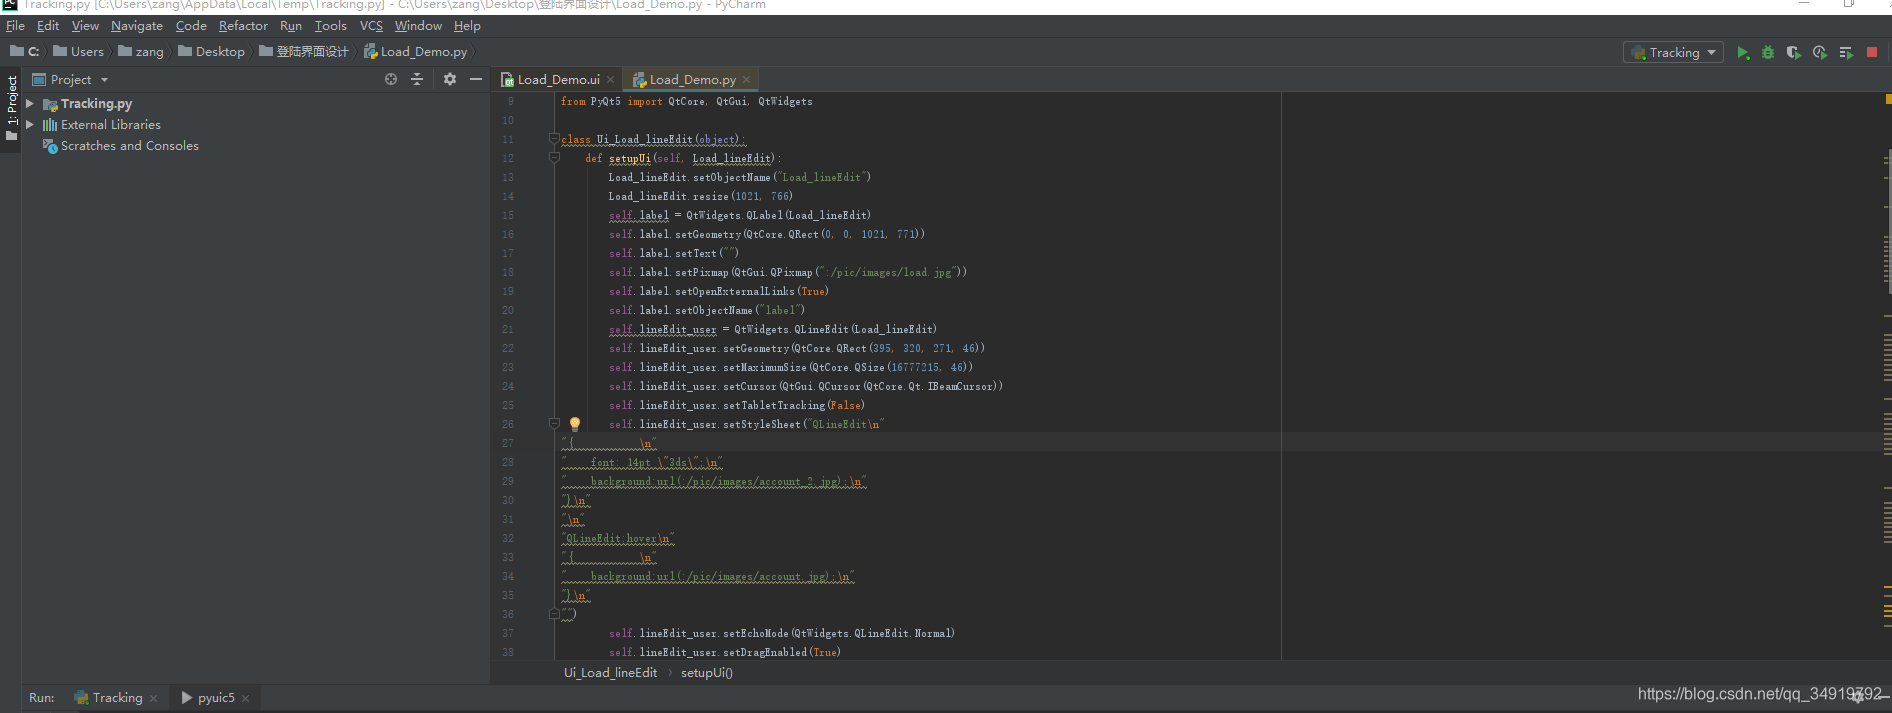Open the Tracking run configuration dropdown
Viewport: 1892px width, 713px height.
click(1674, 53)
